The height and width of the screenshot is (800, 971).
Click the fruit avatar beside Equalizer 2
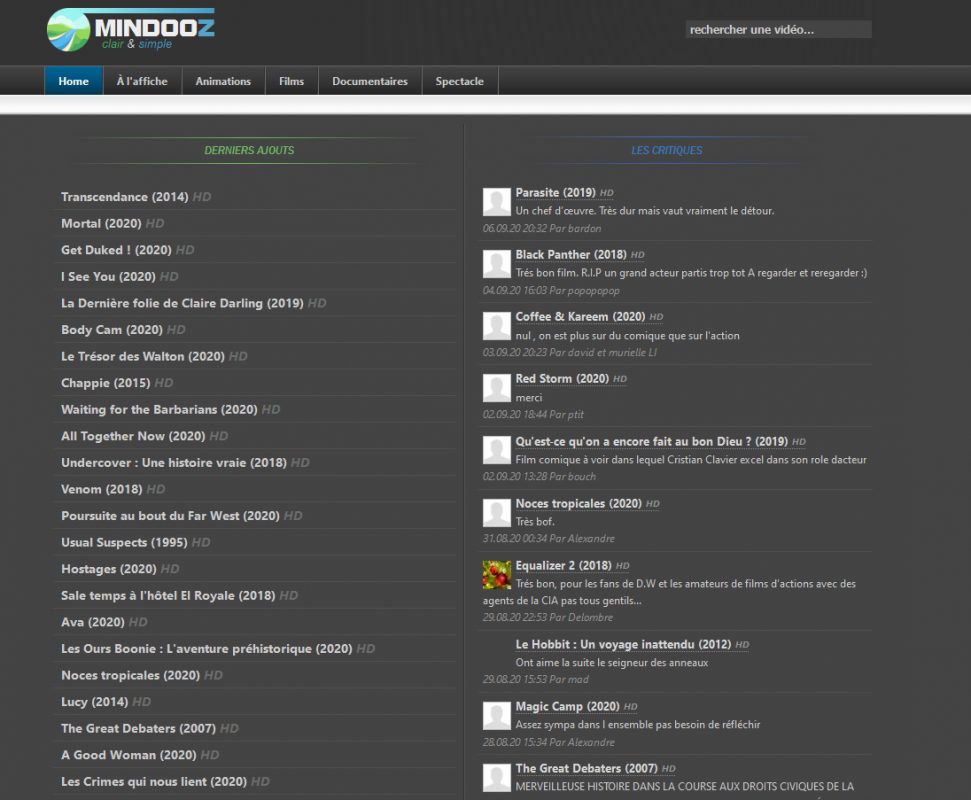point(497,575)
